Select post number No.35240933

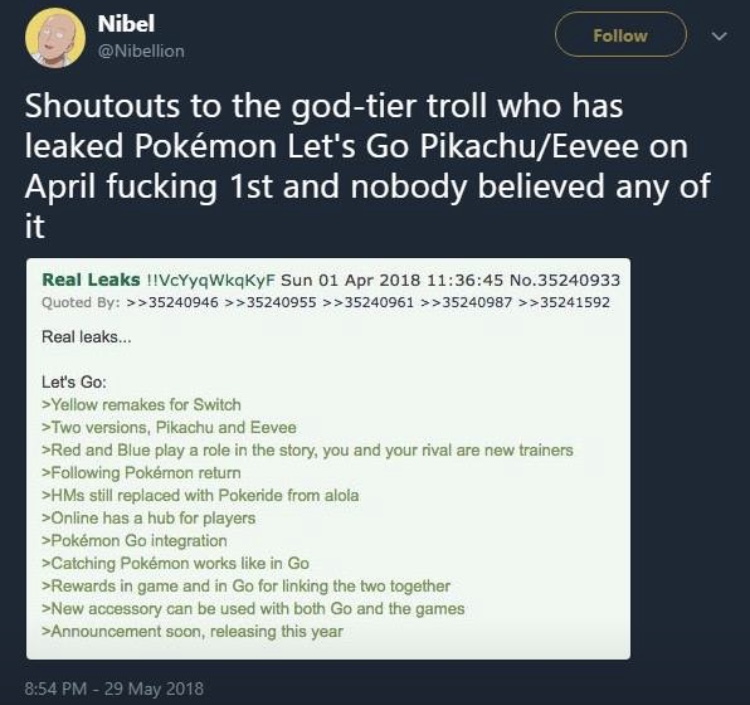pyautogui.click(x=565, y=280)
